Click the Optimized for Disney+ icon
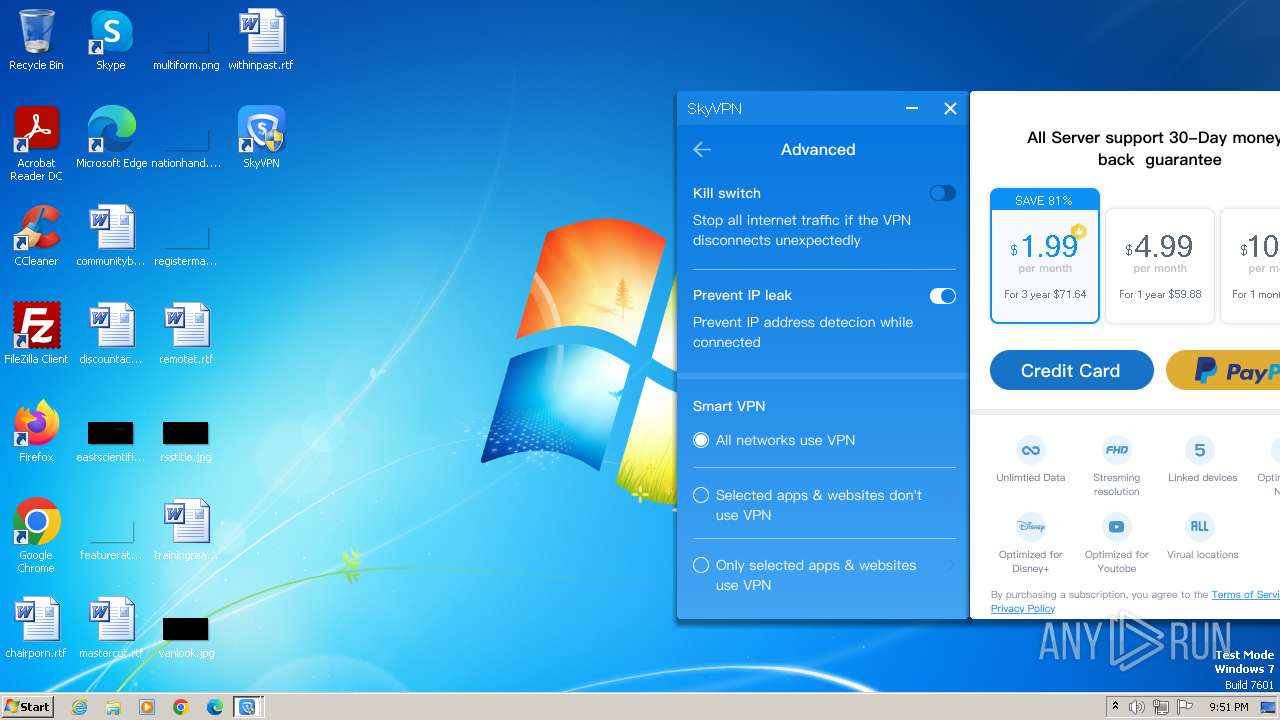This screenshot has width=1280, height=720. pyautogui.click(x=1030, y=526)
